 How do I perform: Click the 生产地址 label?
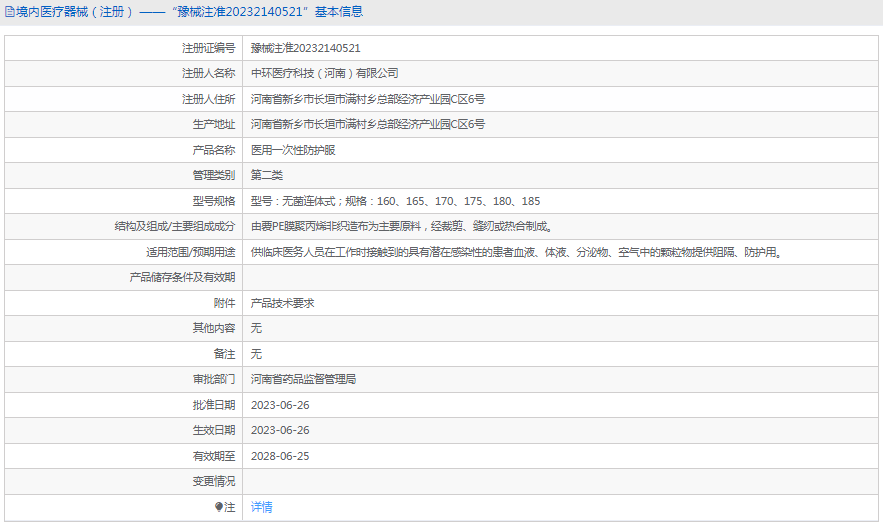pyautogui.click(x=214, y=124)
